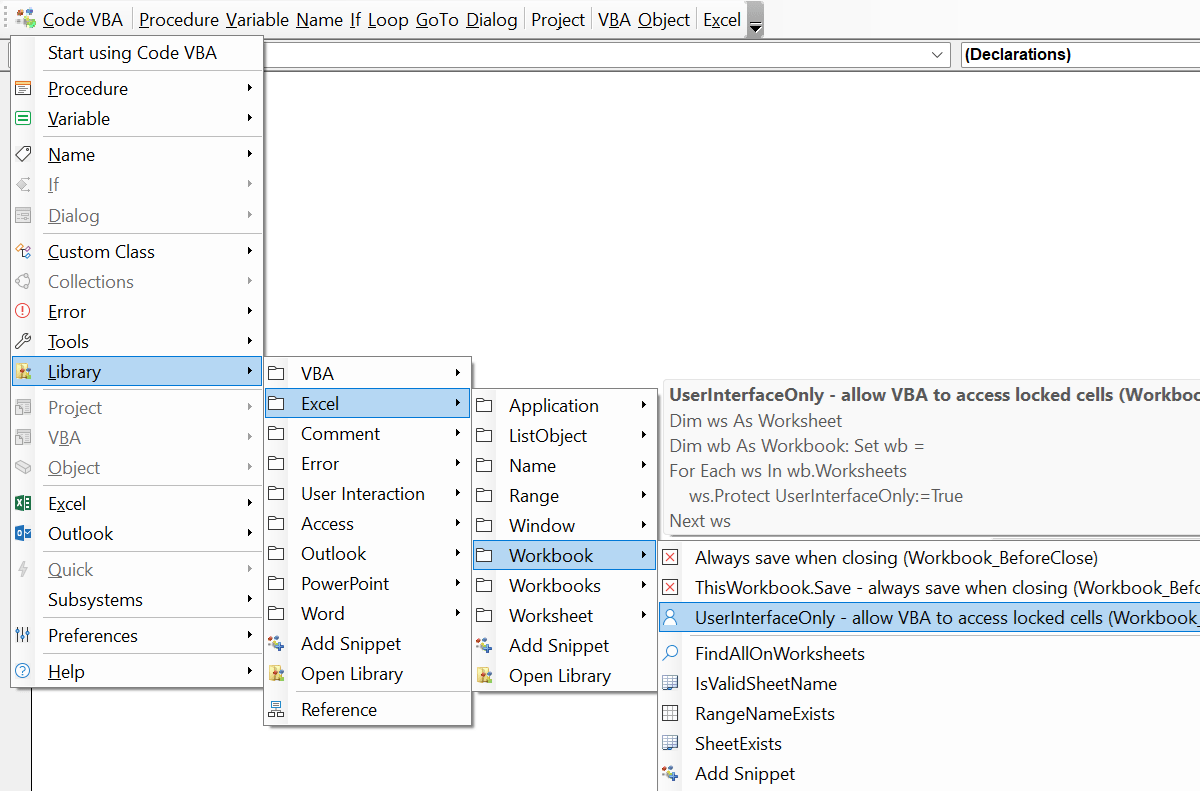Click the folder icon beside Range
1200x800 pixels.
coord(485,496)
